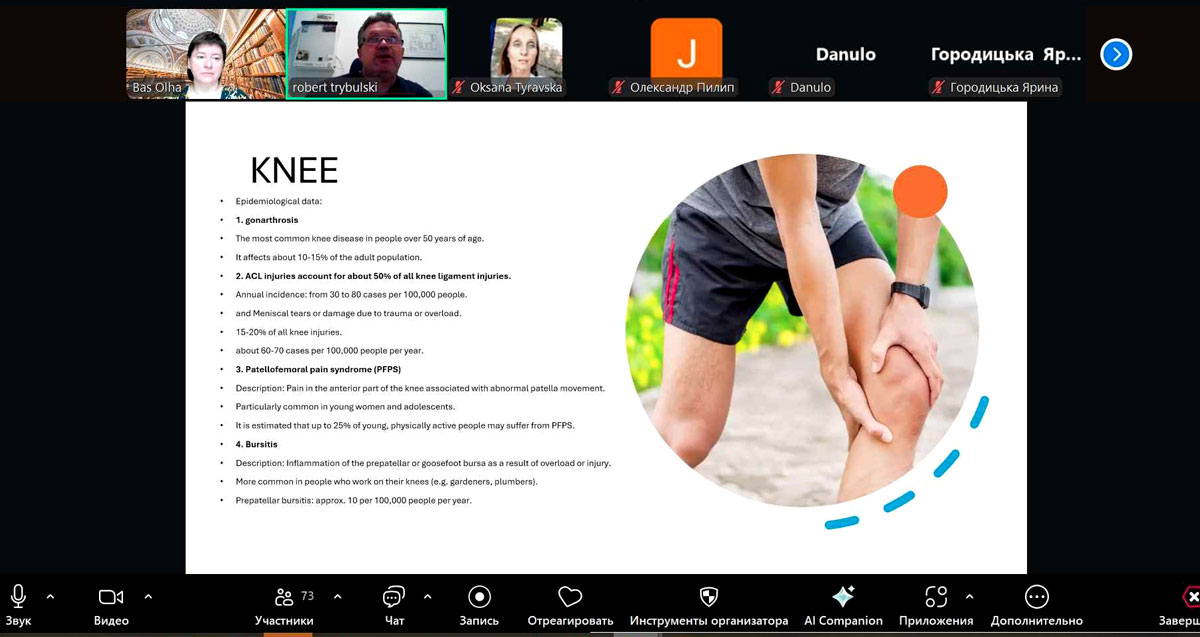Expand video options arrow next to Видео
This screenshot has width=1200, height=637.
[x=148, y=597]
